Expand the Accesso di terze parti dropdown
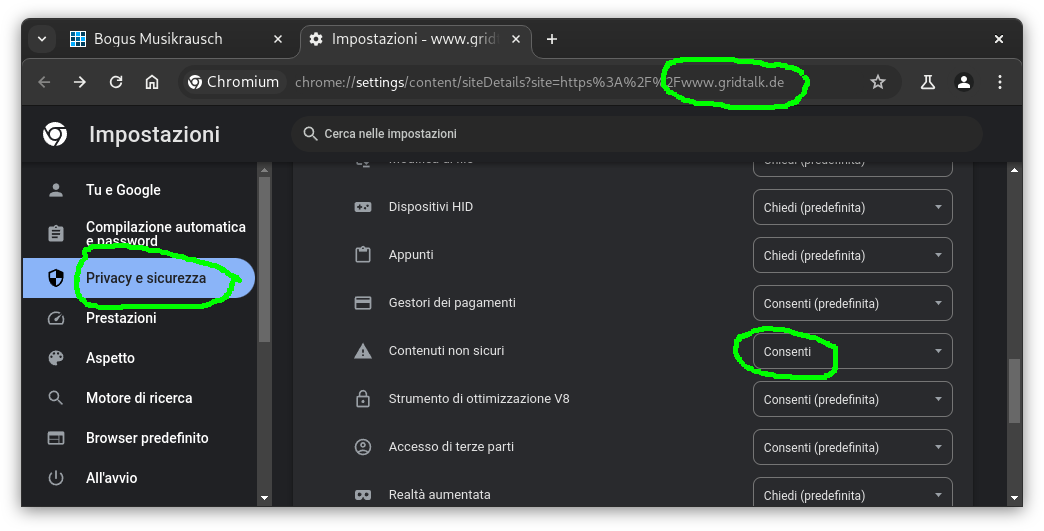 [852, 447]
